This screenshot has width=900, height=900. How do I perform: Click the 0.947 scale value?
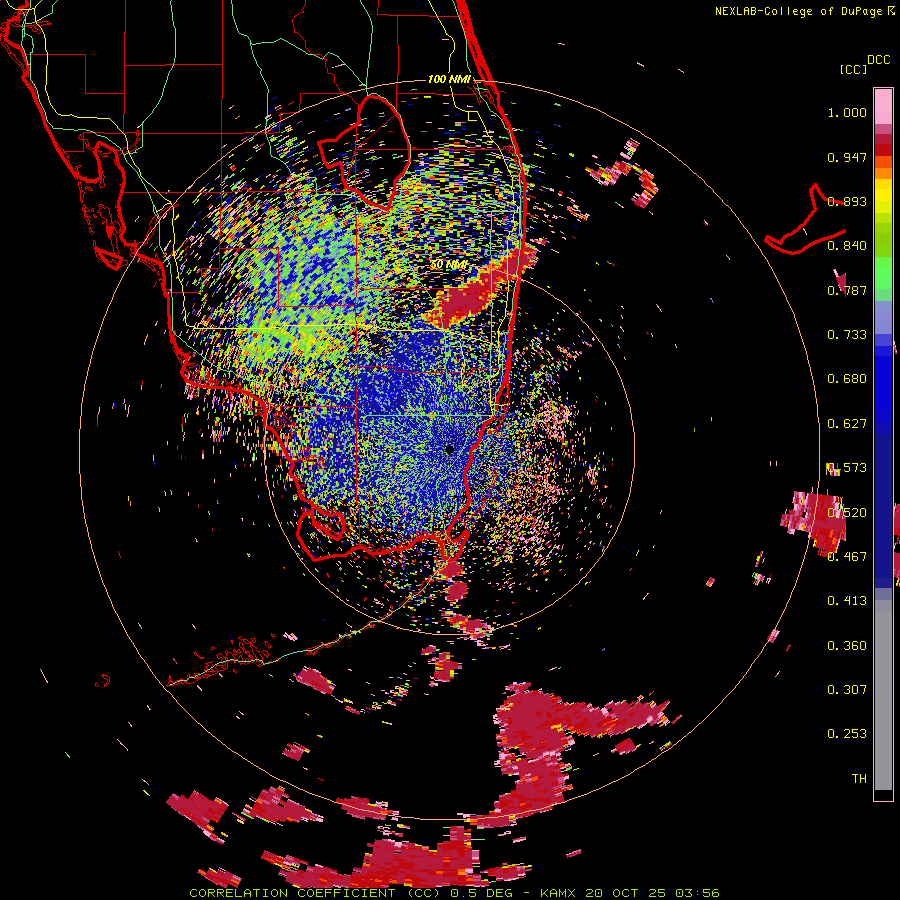click(x=847, y=157)
